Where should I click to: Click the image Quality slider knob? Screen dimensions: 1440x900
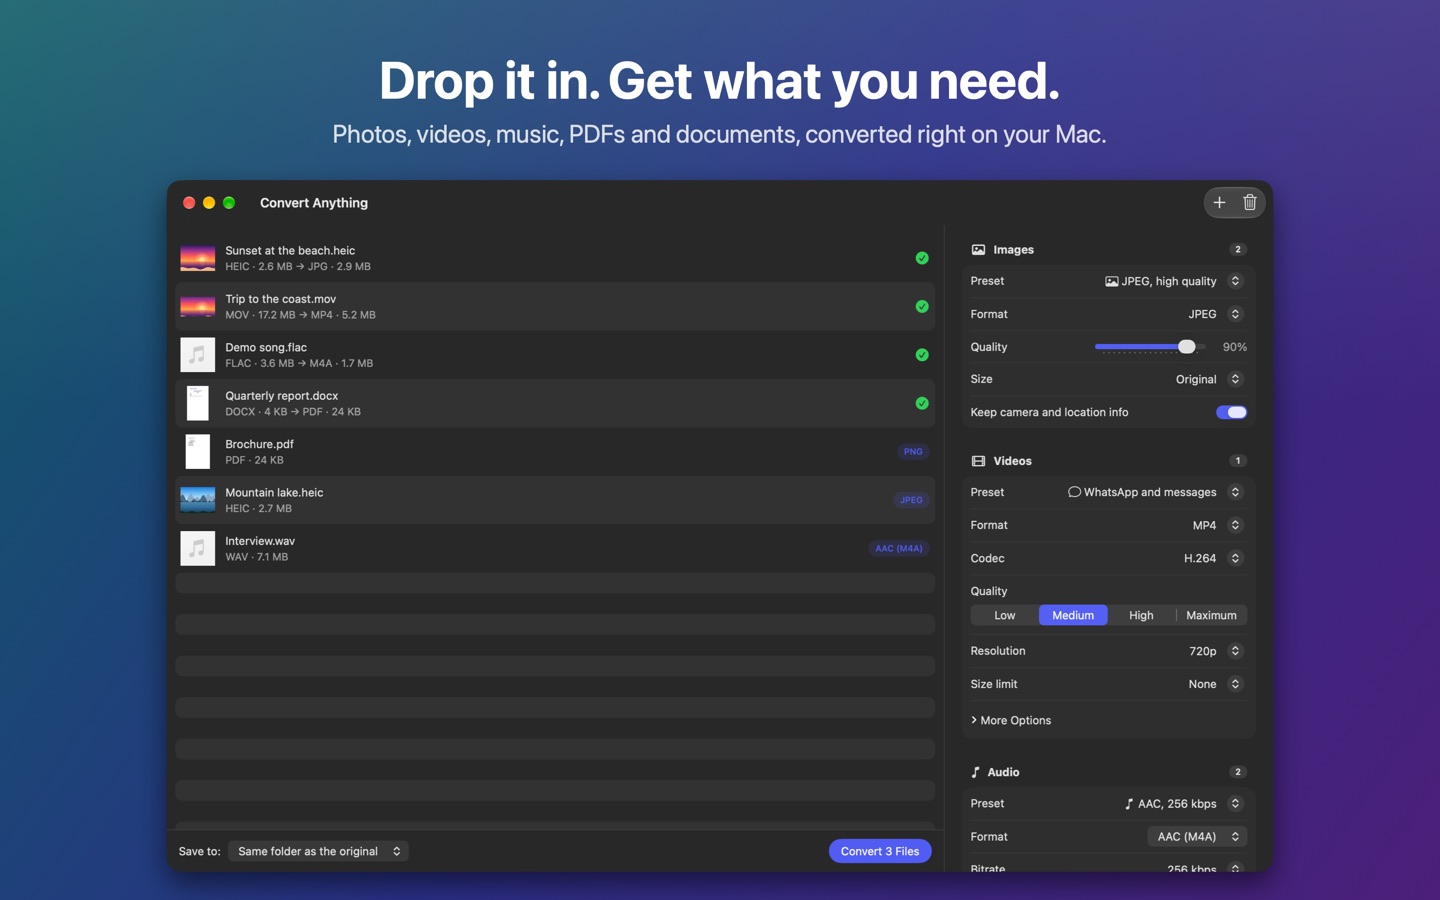(x=1186, y=347)
